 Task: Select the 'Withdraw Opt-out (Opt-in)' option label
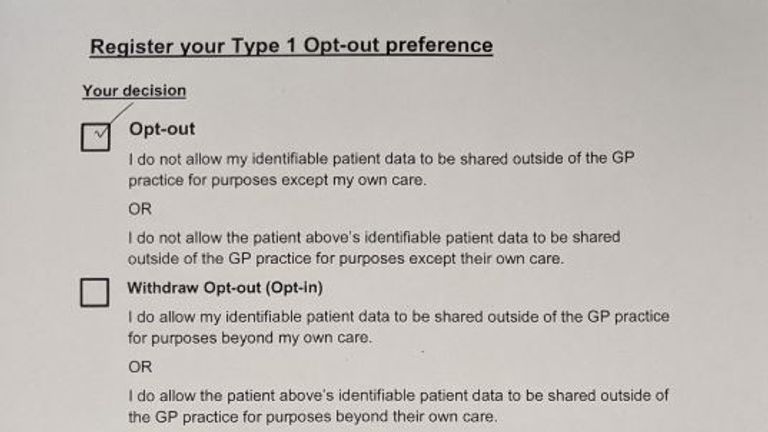[x=225, y=288]
